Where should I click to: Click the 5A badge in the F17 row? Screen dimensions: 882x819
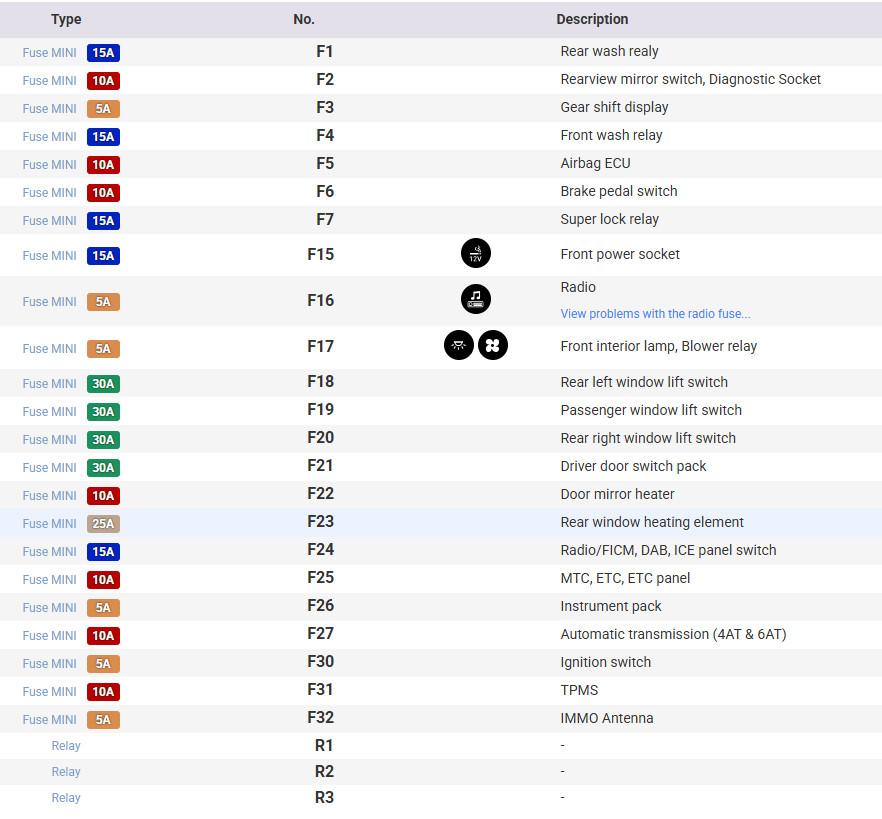click(104, 349)
